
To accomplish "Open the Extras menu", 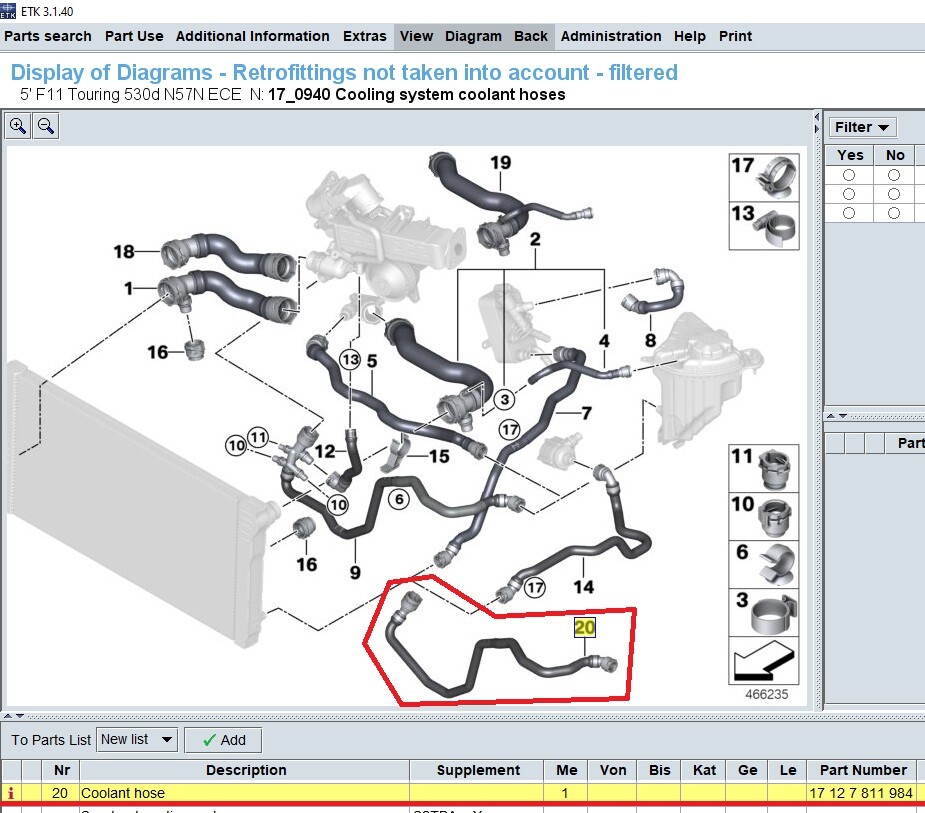I will (x=365, y=36).
